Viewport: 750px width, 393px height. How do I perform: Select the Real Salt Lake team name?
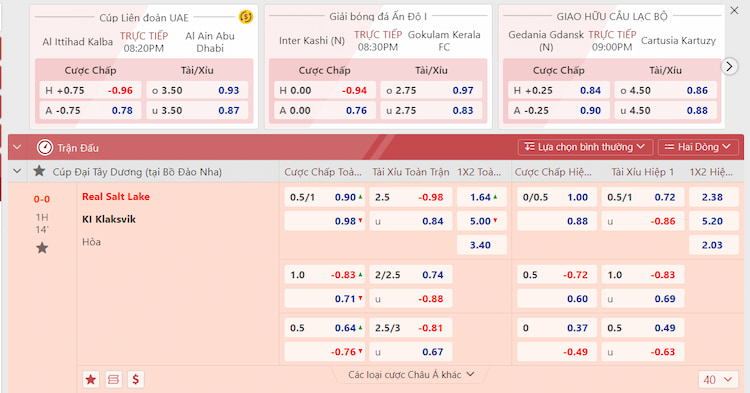[x=116, y=196]
